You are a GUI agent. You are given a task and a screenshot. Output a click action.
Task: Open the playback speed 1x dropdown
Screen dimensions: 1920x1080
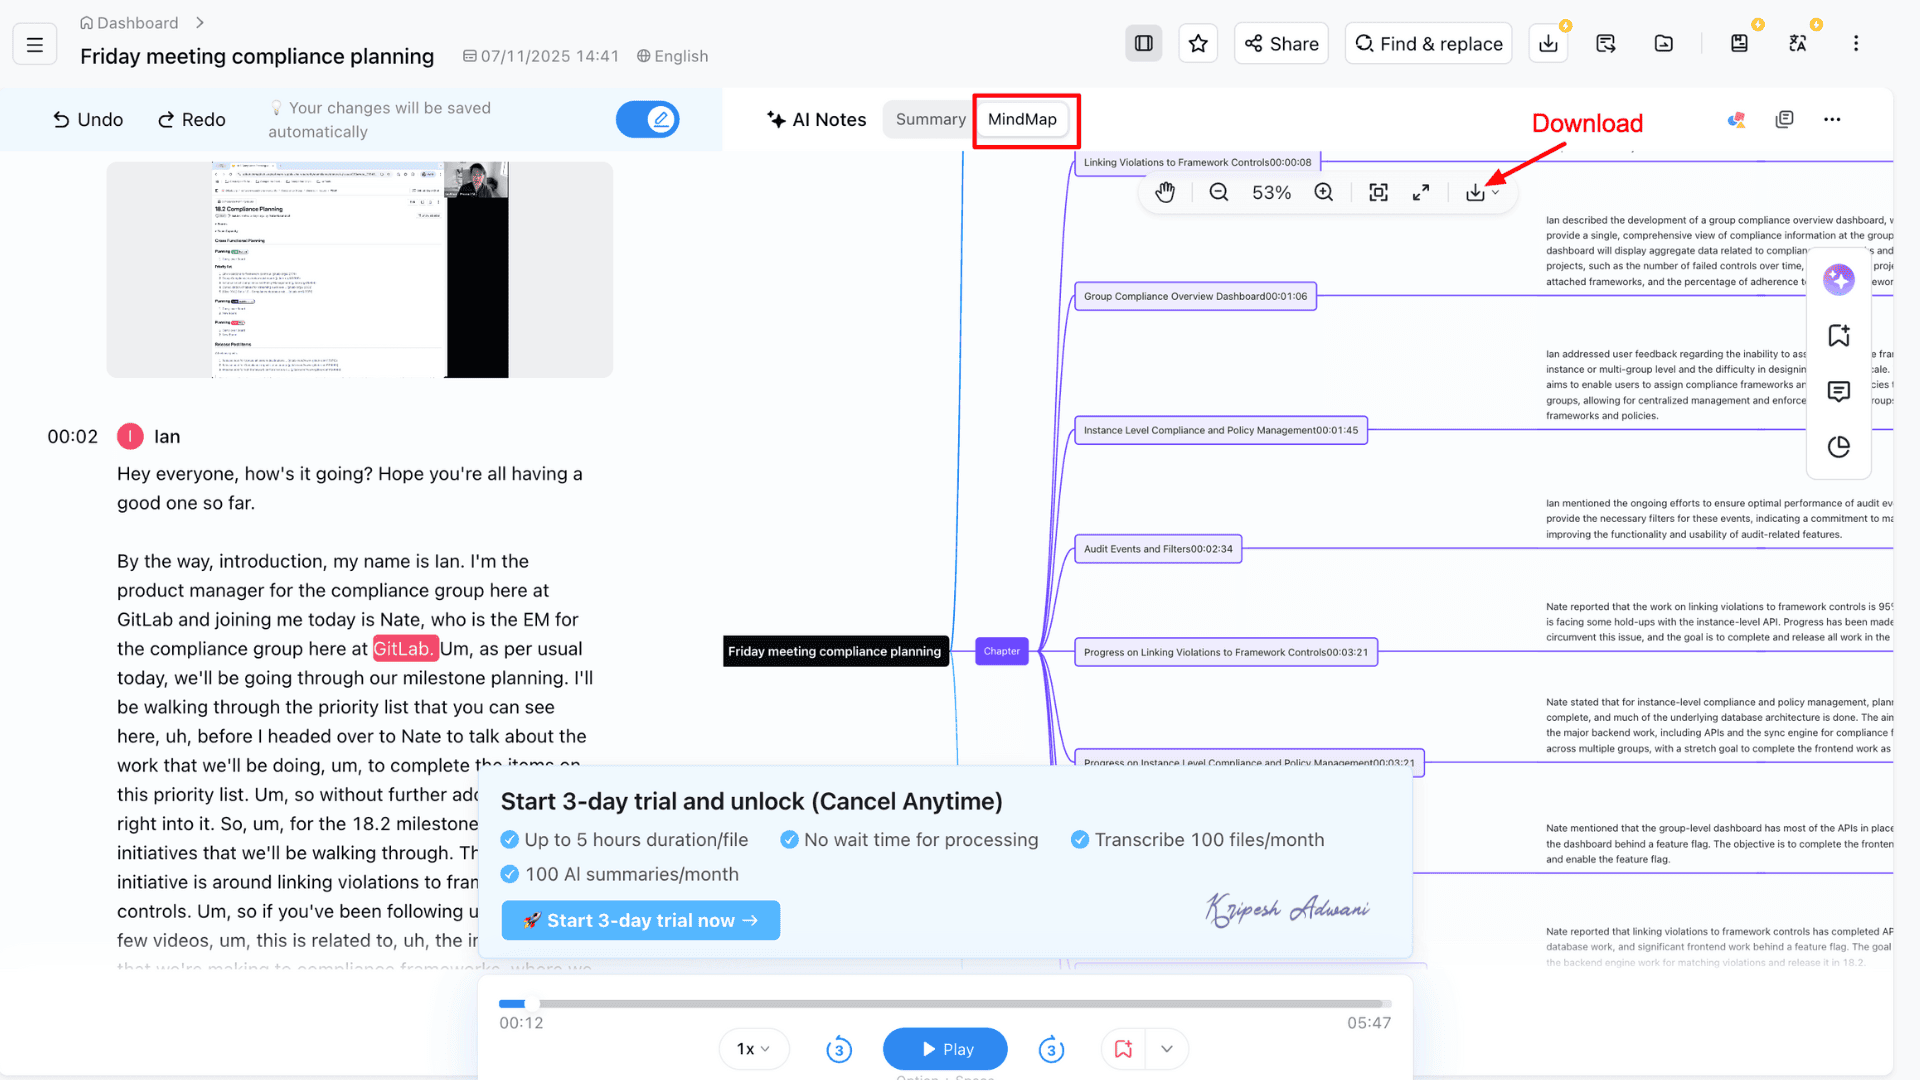click(753, 1050)
